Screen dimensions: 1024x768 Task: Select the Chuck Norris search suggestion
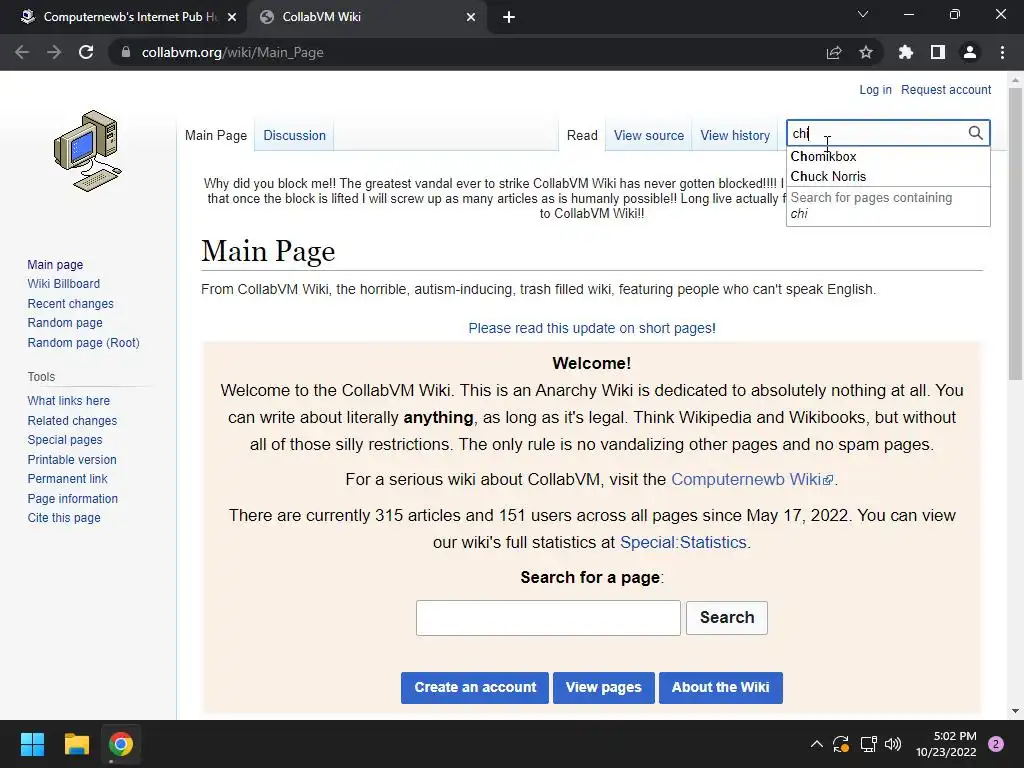(x=888, y=176)
